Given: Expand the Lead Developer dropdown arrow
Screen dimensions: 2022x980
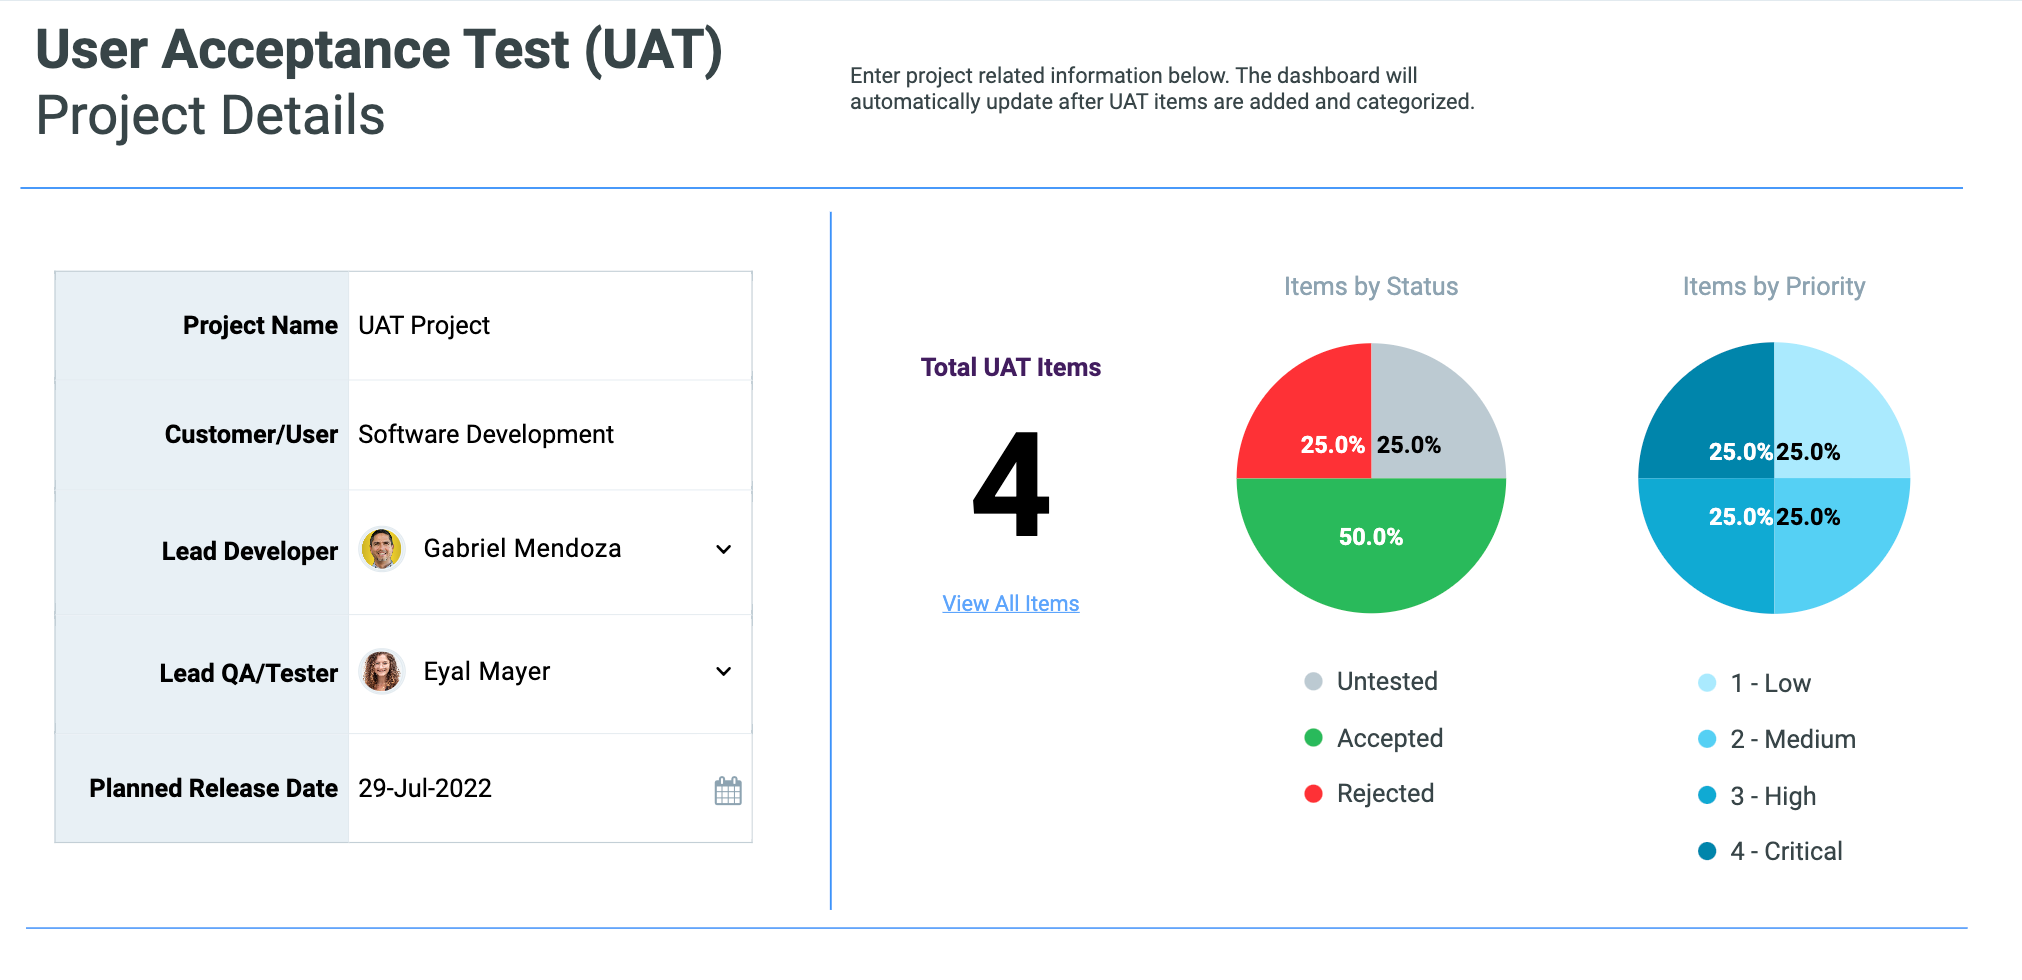Looking at the screenshot, I should pos(724,549).
